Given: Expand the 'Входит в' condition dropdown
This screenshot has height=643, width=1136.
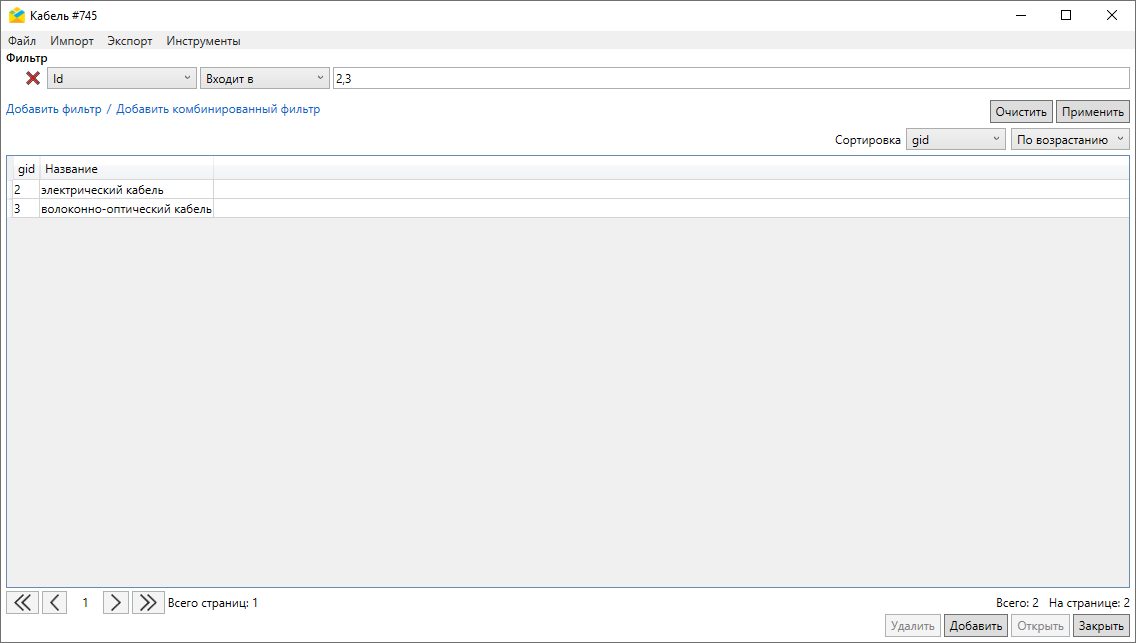Looking at the screenshot, I should coord(264,78).
